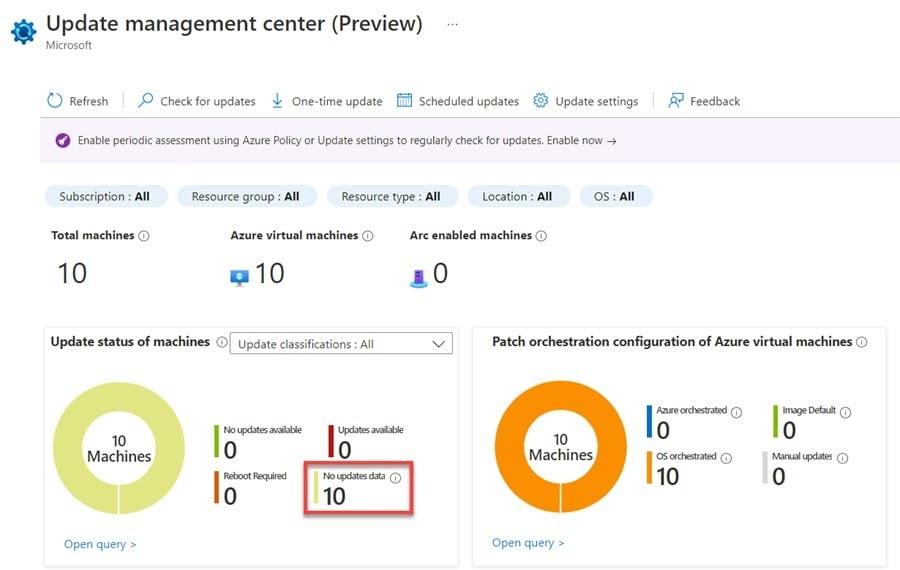Screen dimensions: 900x570
Task: Click the No updates available count
Action: point(230,451)
